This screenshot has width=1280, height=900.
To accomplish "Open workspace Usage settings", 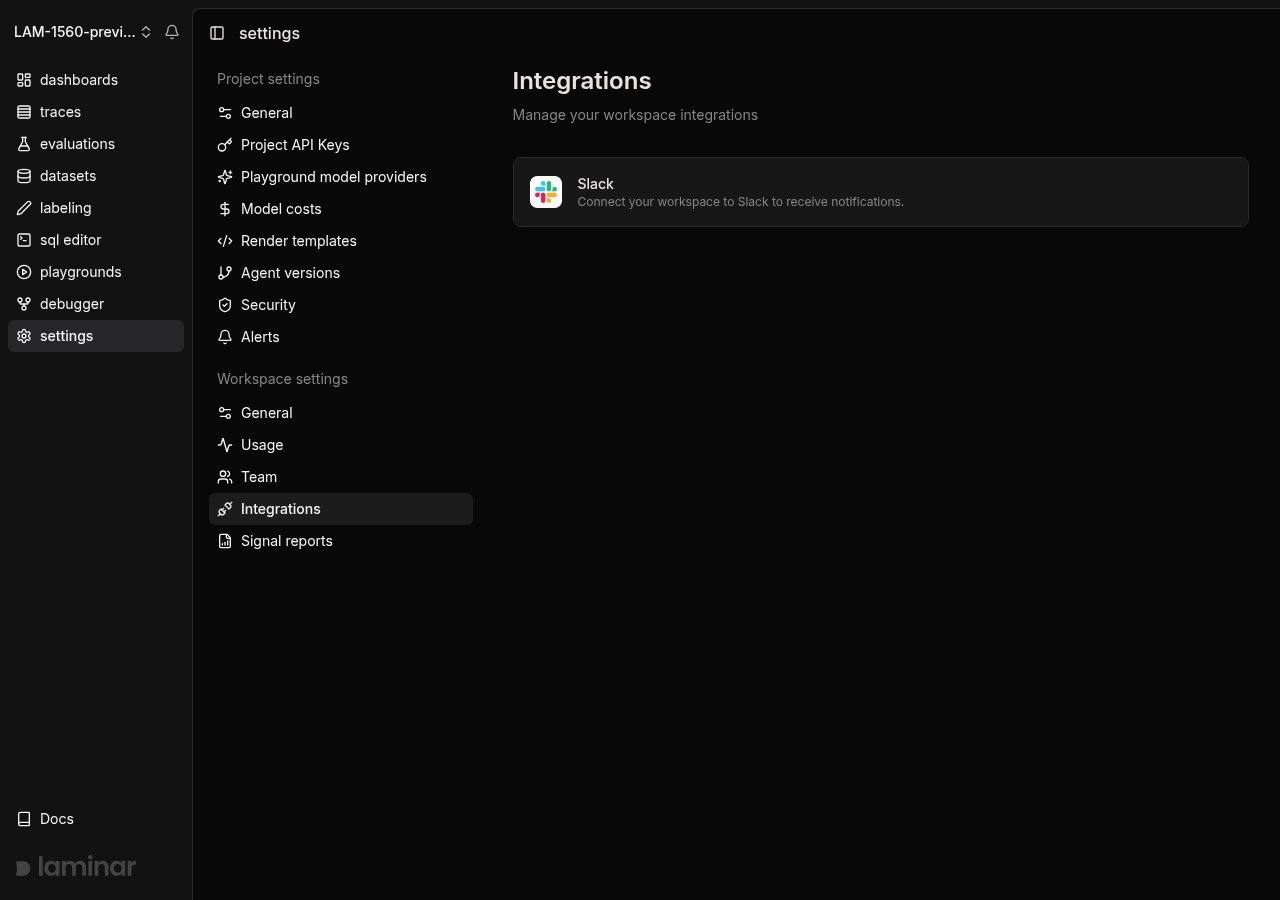I will tap(341, 445).
